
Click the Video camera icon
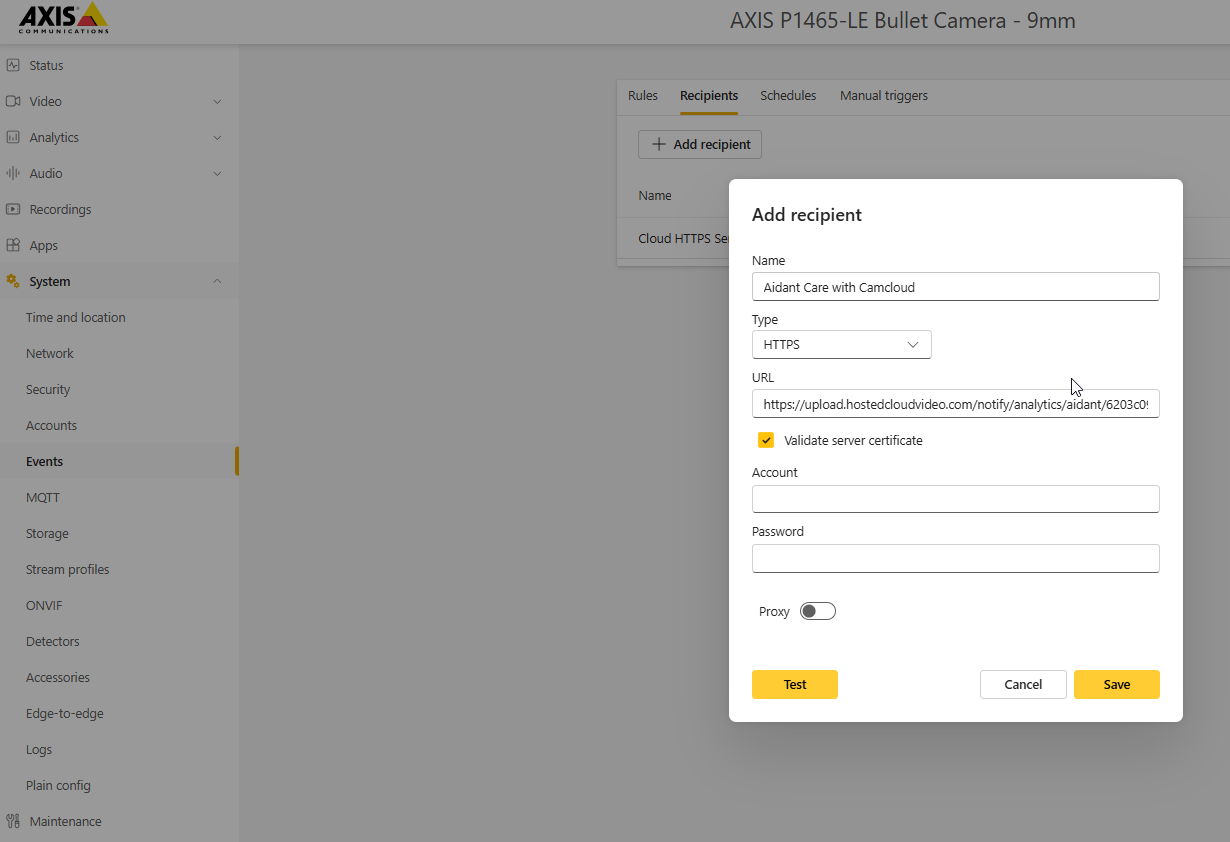[13, 101]
